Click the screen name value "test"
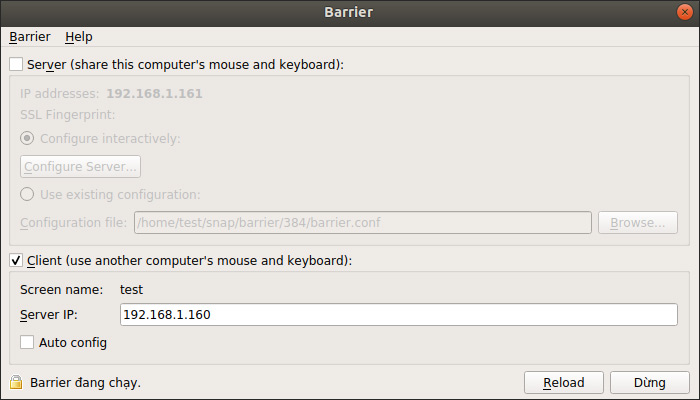 (x=132, y=289)
